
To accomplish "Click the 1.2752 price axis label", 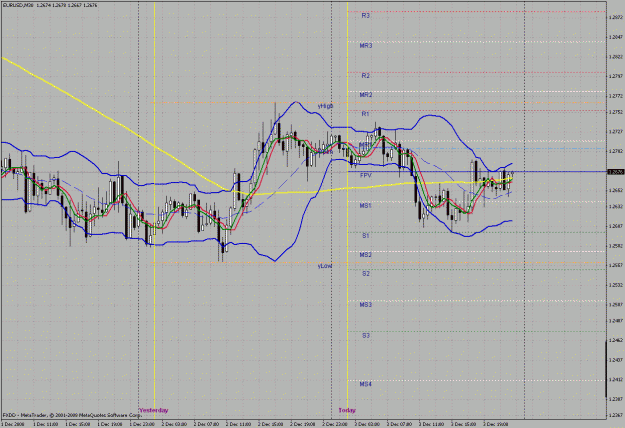I will (616, 112).
